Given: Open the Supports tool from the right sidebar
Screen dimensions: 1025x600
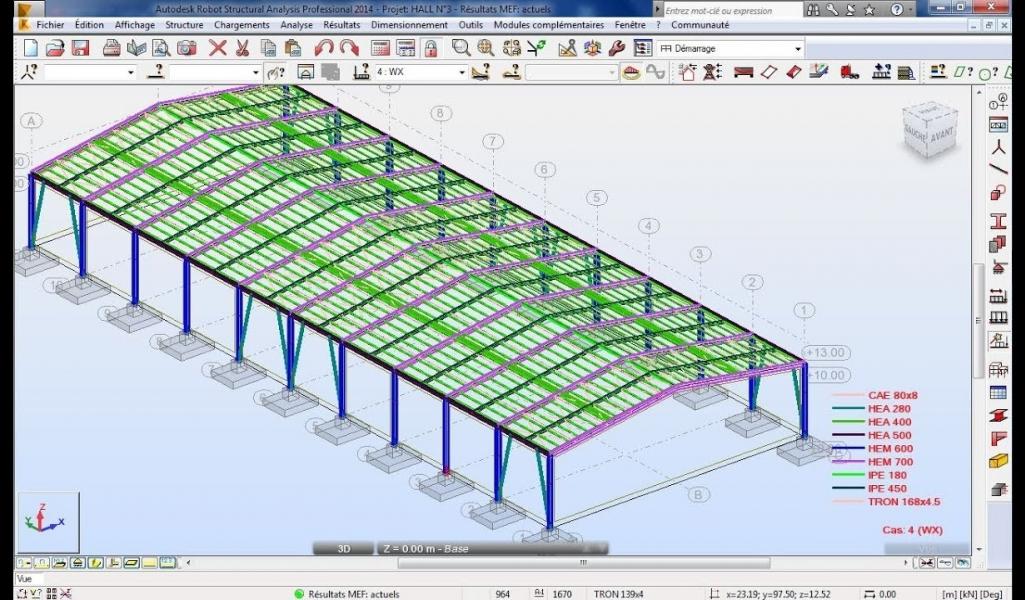Looking at the screenshot, I should [x=997, y=268].
